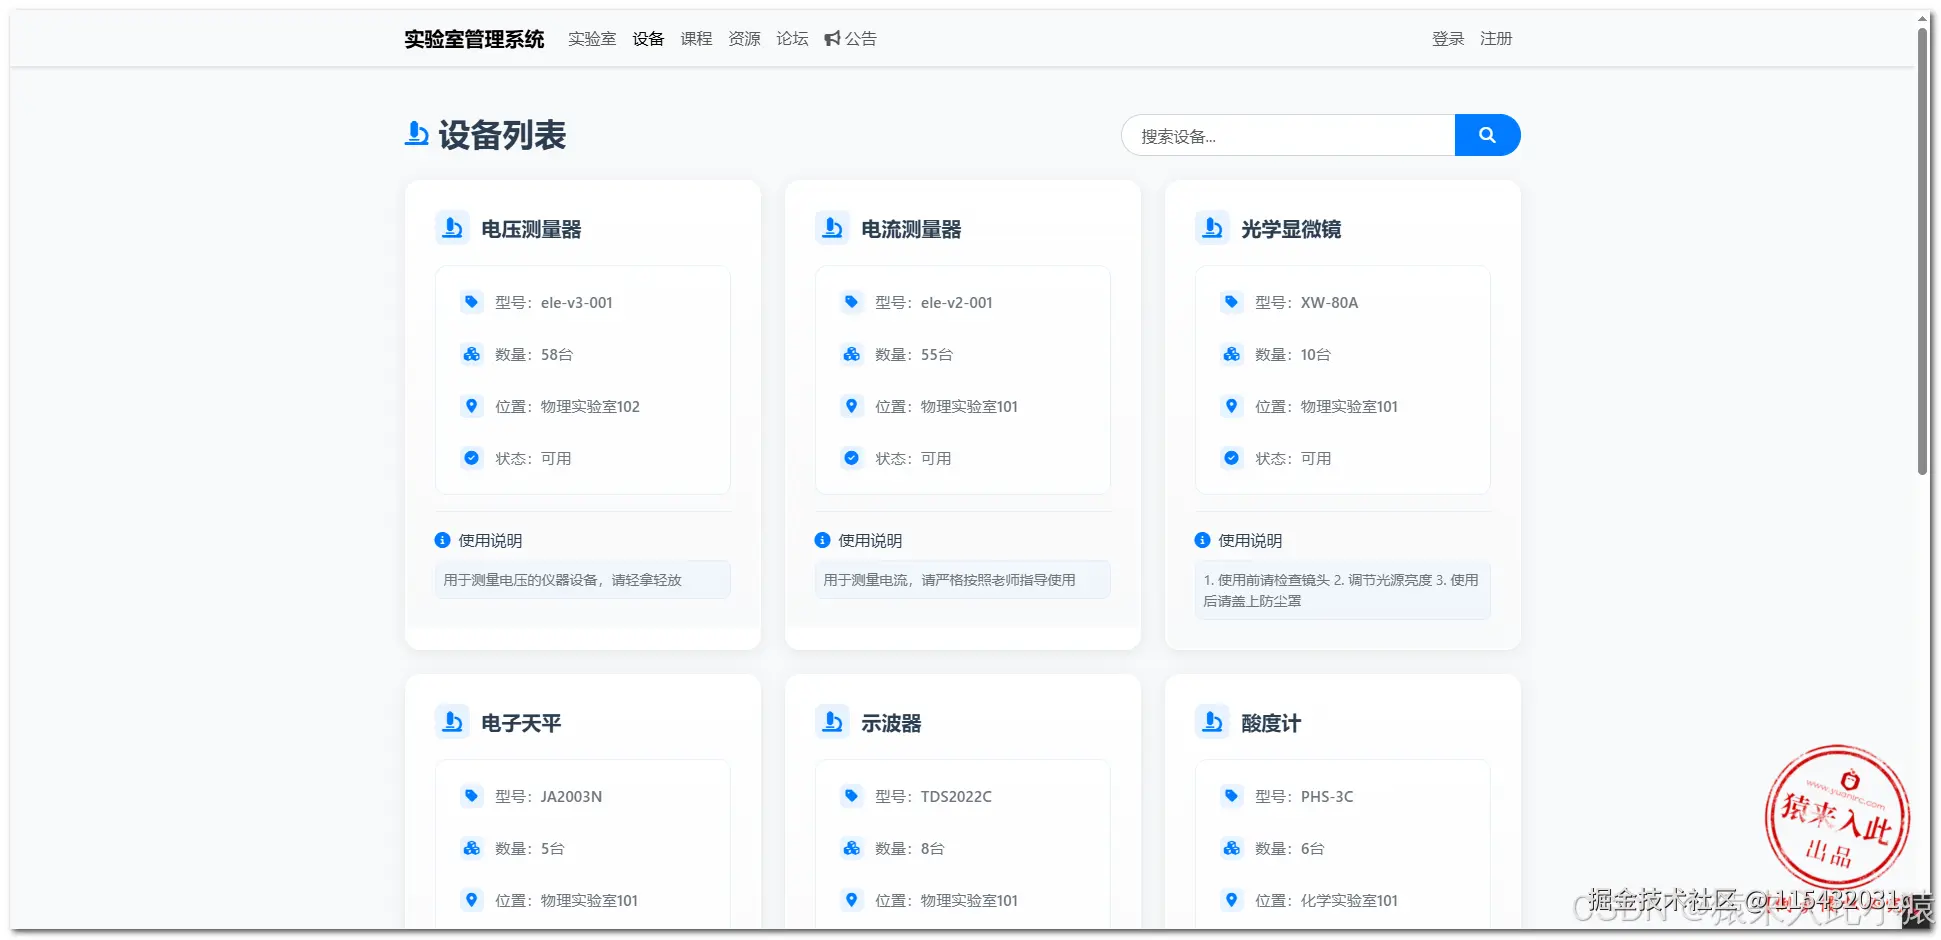Switch to the 课程 navigation section
Viewport: 1941px width, 940px height.
click(696, 38)
